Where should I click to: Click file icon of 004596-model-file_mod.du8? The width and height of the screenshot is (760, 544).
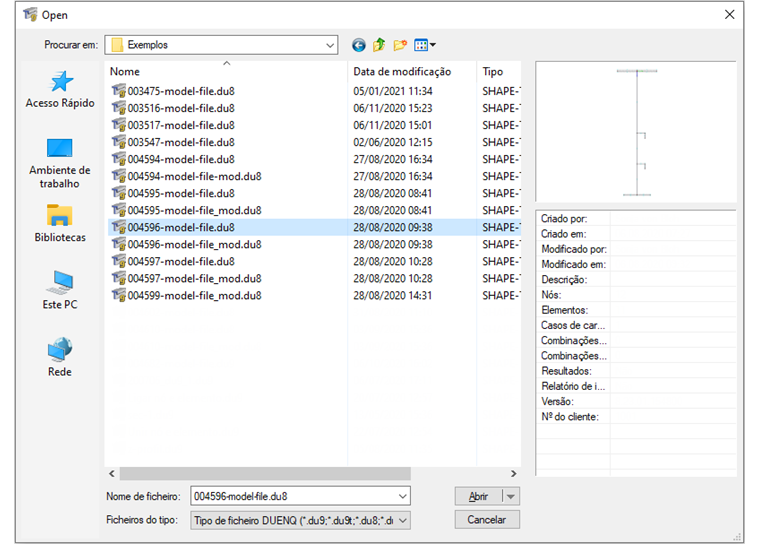(119, 244)
